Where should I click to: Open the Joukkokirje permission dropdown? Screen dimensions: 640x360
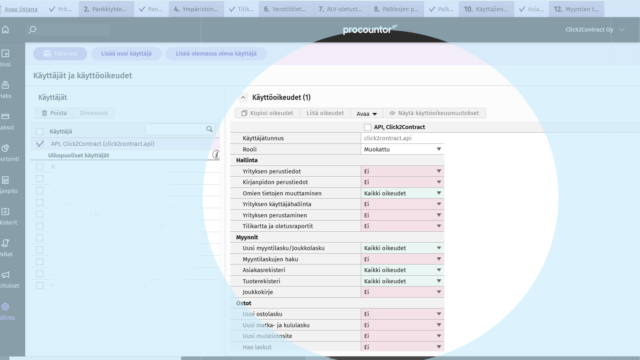pos(402,292)
